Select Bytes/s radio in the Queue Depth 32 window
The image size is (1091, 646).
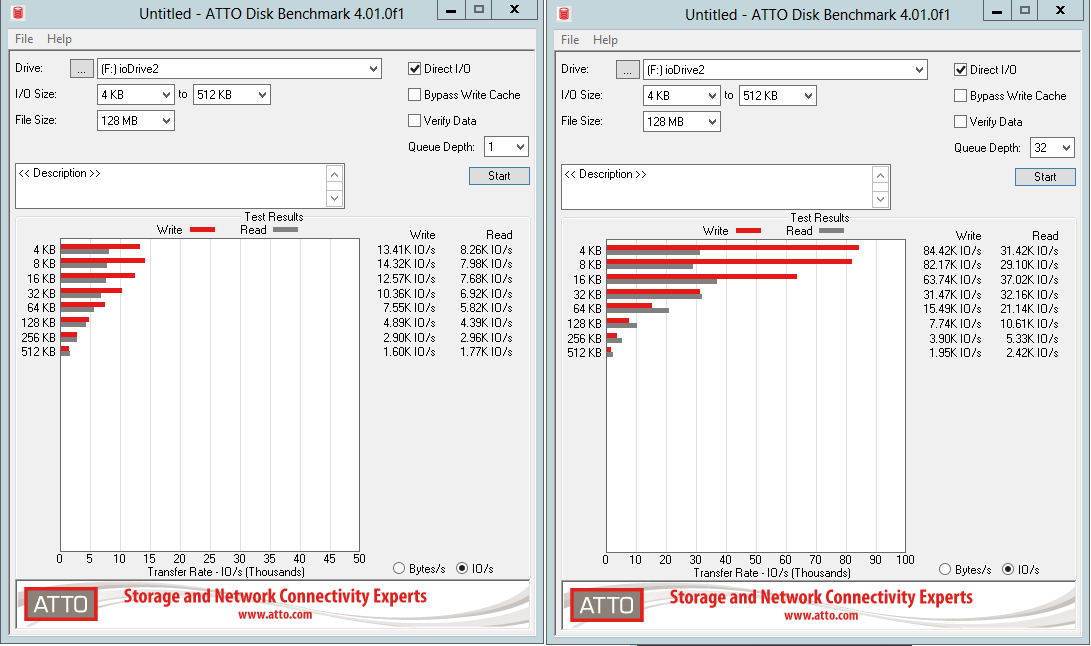tap(945, 569)
